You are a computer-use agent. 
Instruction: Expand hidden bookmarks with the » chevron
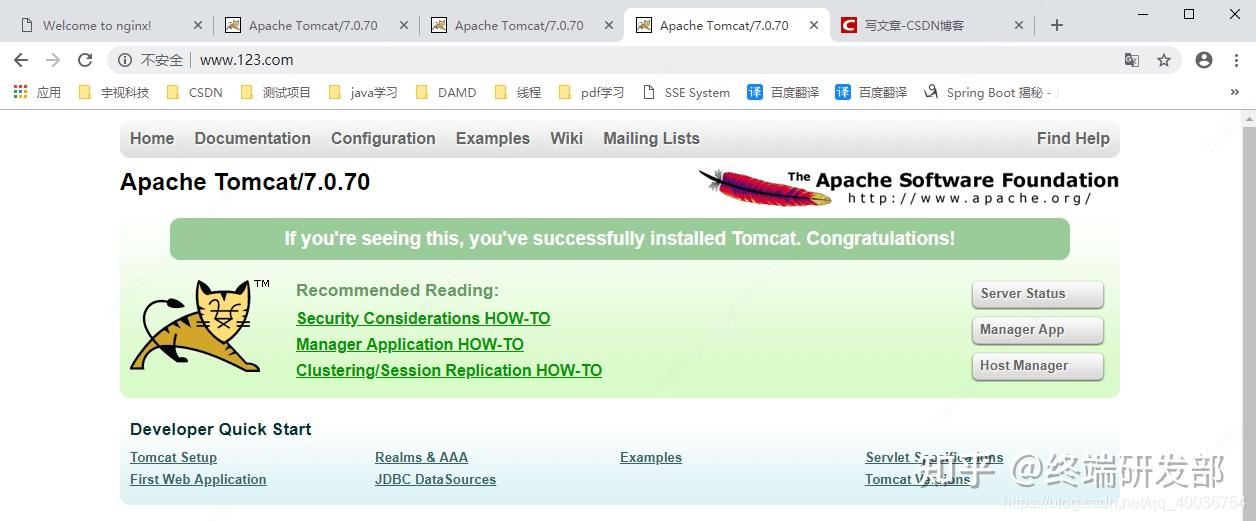click(x=1235, y=92)
